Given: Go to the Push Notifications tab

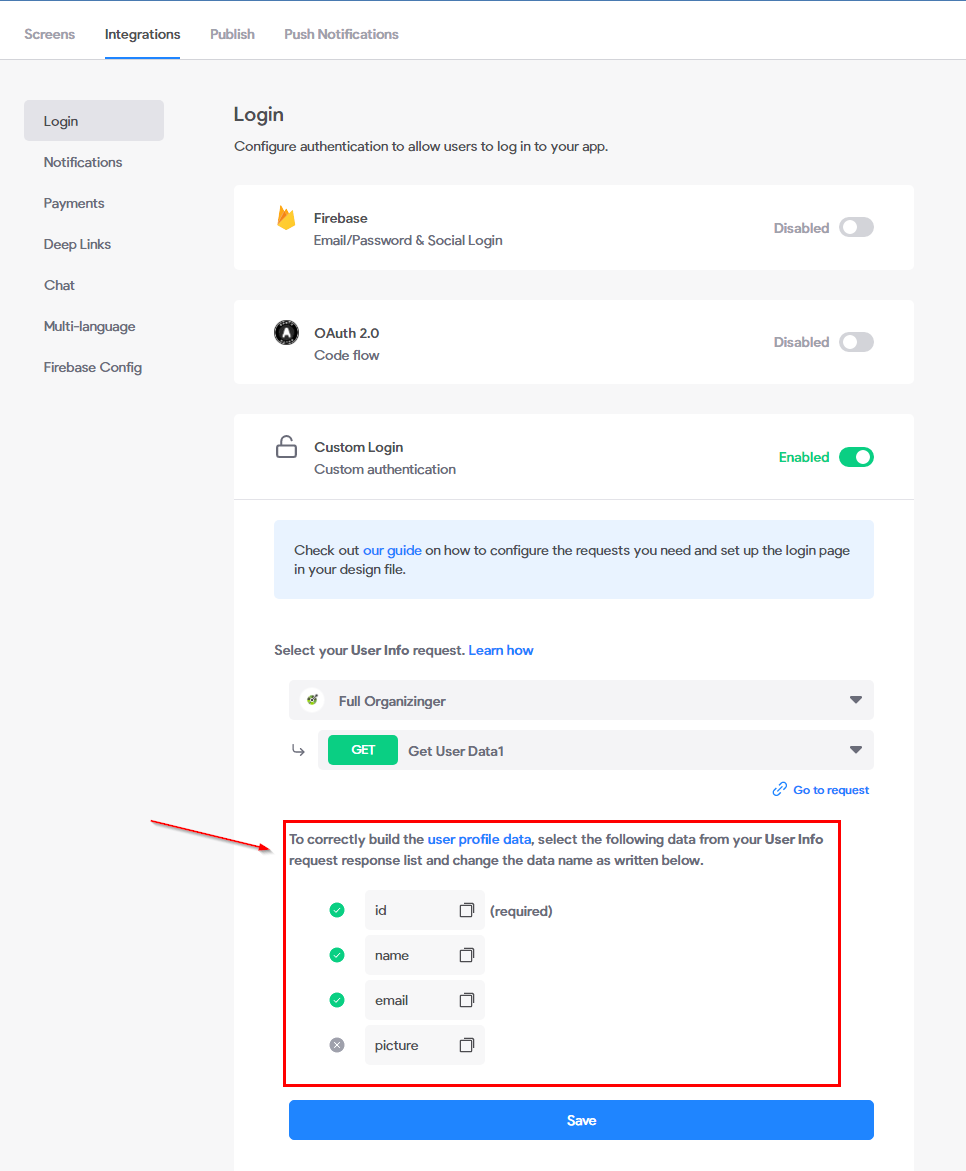Looking at the screenshot, I should tap(341, 34).
